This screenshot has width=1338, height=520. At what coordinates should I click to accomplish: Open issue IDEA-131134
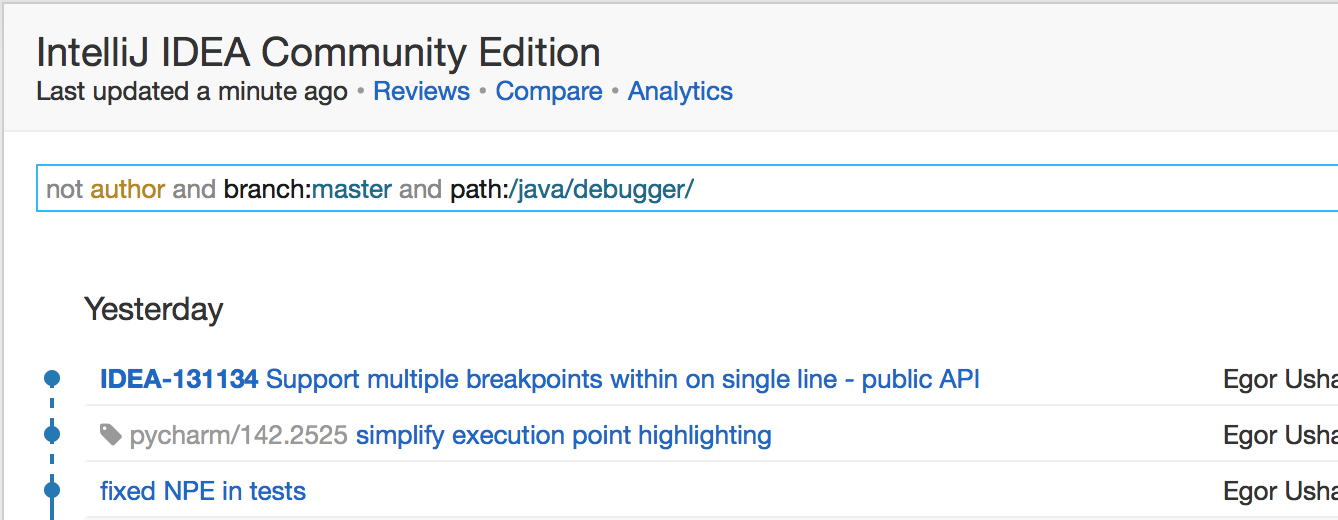pos(179,379)
